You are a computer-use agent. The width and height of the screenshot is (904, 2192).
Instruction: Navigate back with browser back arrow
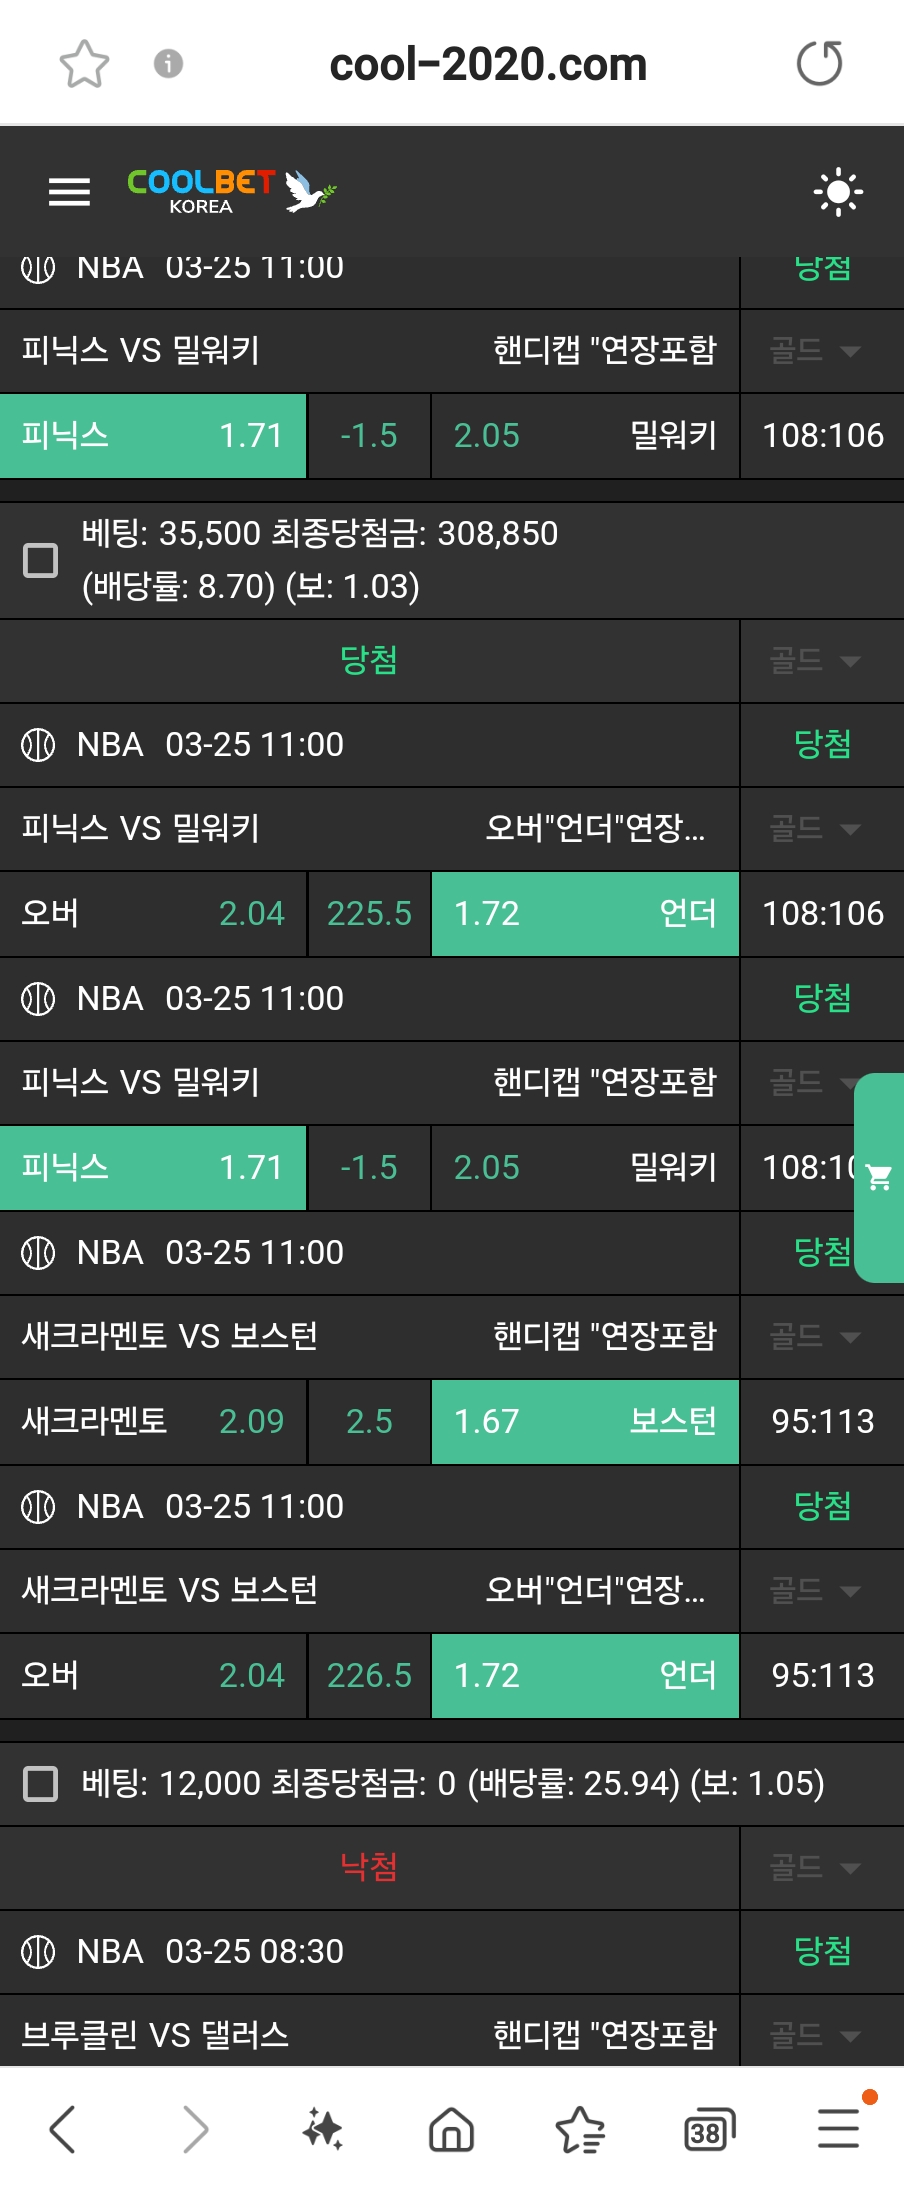[63, 2128]
